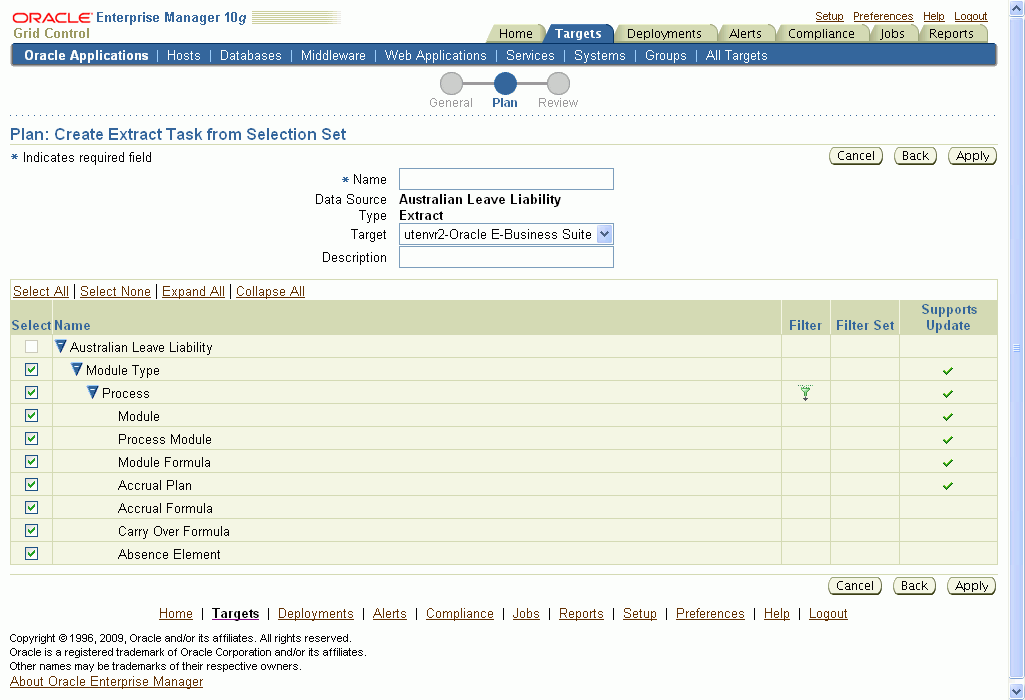Open the Groups subtab
Image resolution: width=1025 pixels, height=700 pixels.
(x=665, y=56)
